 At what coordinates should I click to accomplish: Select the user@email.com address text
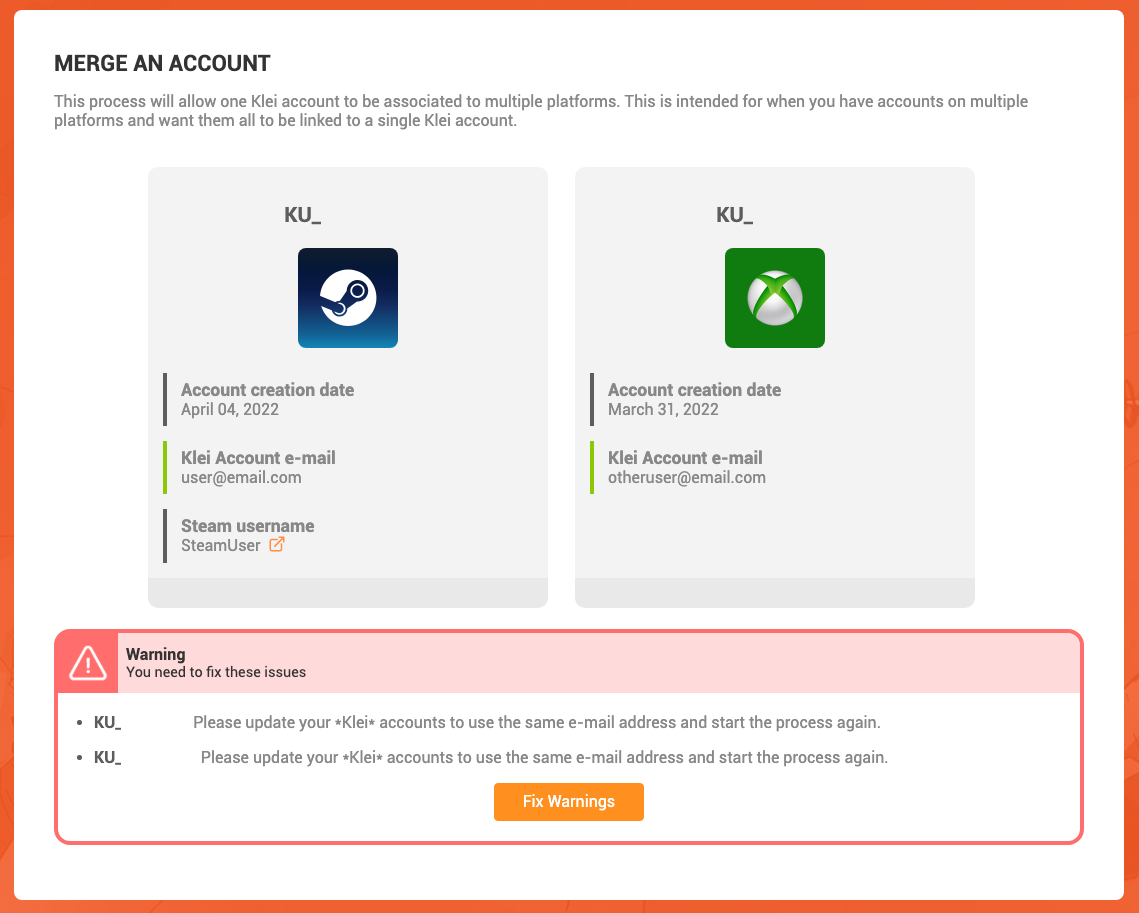[x=241, y=478]
